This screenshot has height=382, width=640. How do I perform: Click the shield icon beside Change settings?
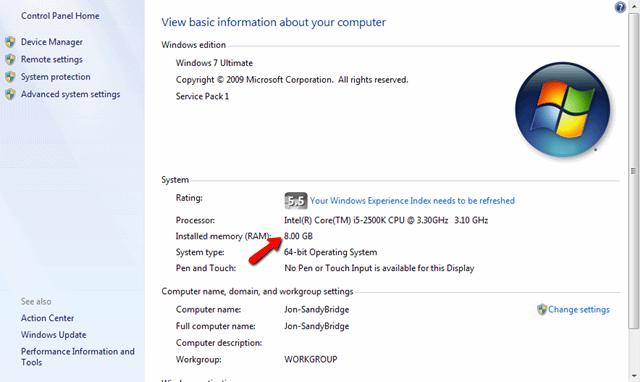pyautogui.click(x=542, y=309)
